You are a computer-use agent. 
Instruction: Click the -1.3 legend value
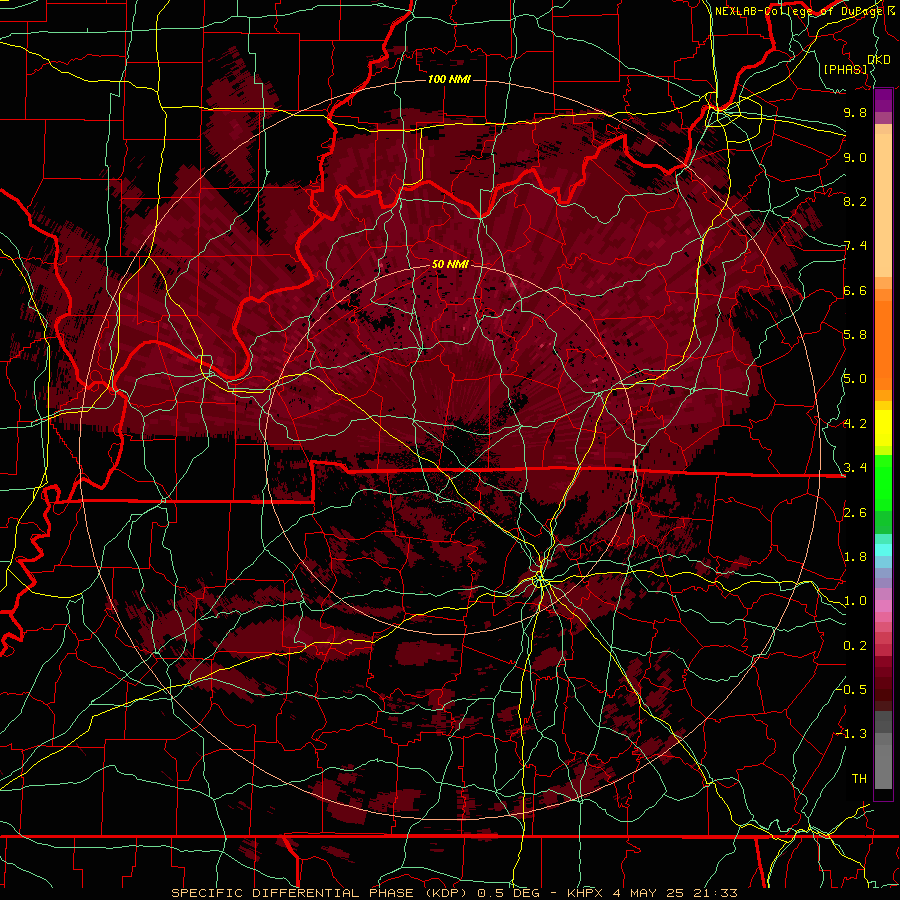coord(851,734)
